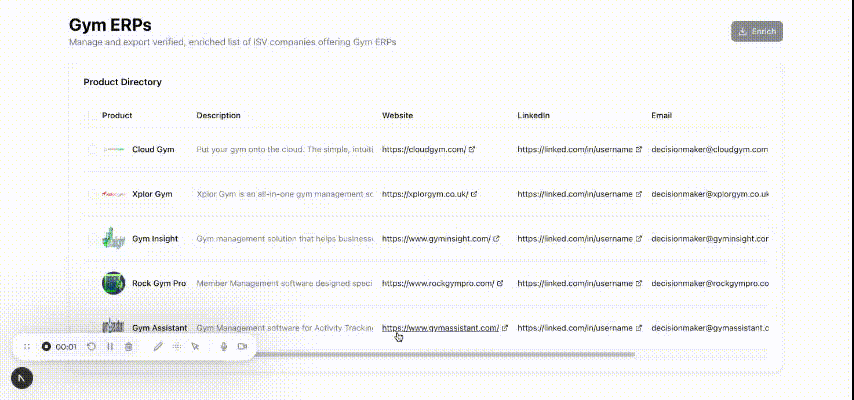Click the LinkedIn column header

[x=533, y=116]
